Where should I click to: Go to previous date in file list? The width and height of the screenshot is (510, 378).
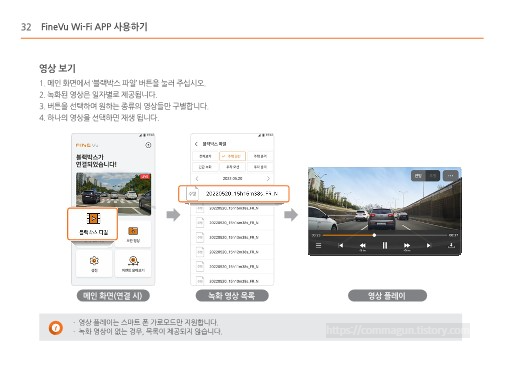tap(197, 179)
